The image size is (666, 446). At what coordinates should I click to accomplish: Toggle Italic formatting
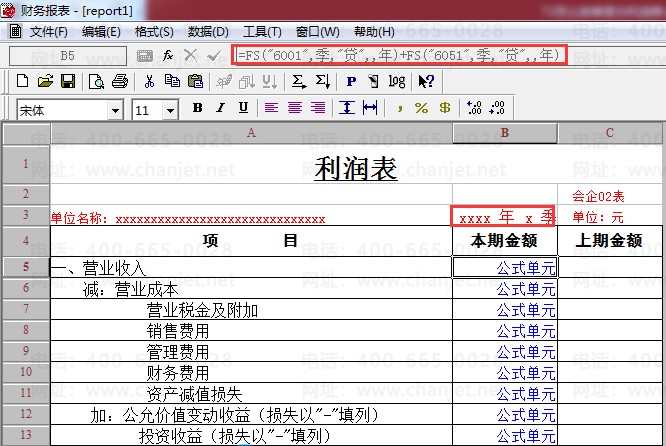tap(218, 108)
